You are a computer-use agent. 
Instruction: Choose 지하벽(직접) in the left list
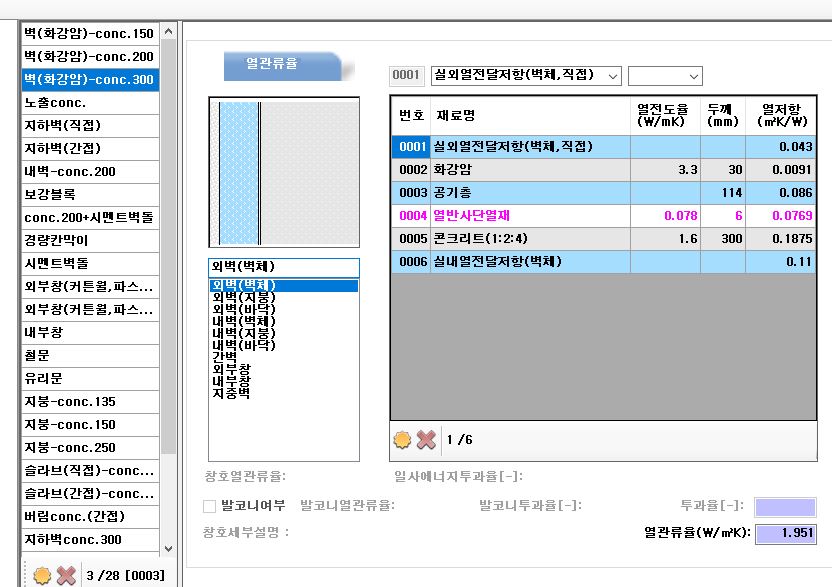(89, 126)
